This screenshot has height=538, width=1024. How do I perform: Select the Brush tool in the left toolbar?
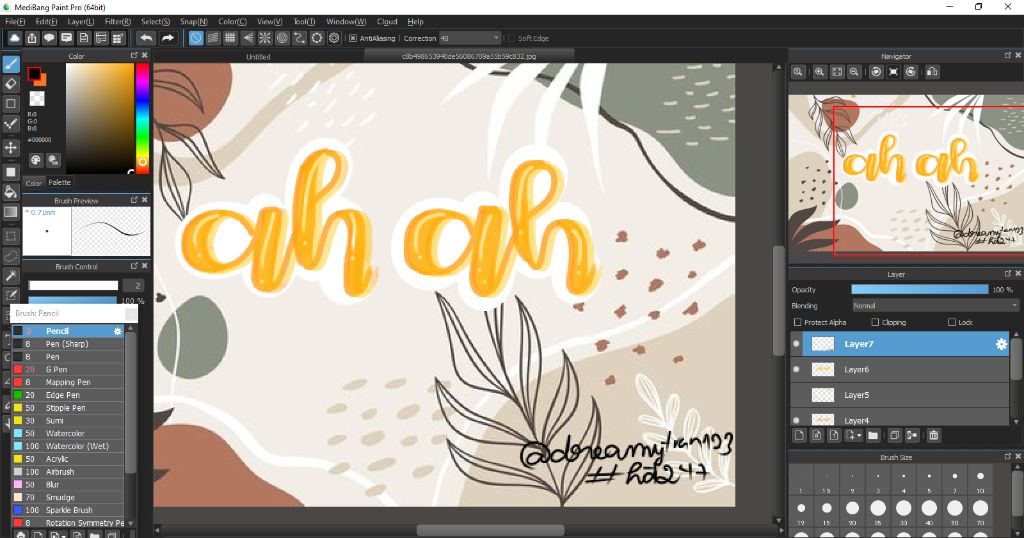pos(10,63)
